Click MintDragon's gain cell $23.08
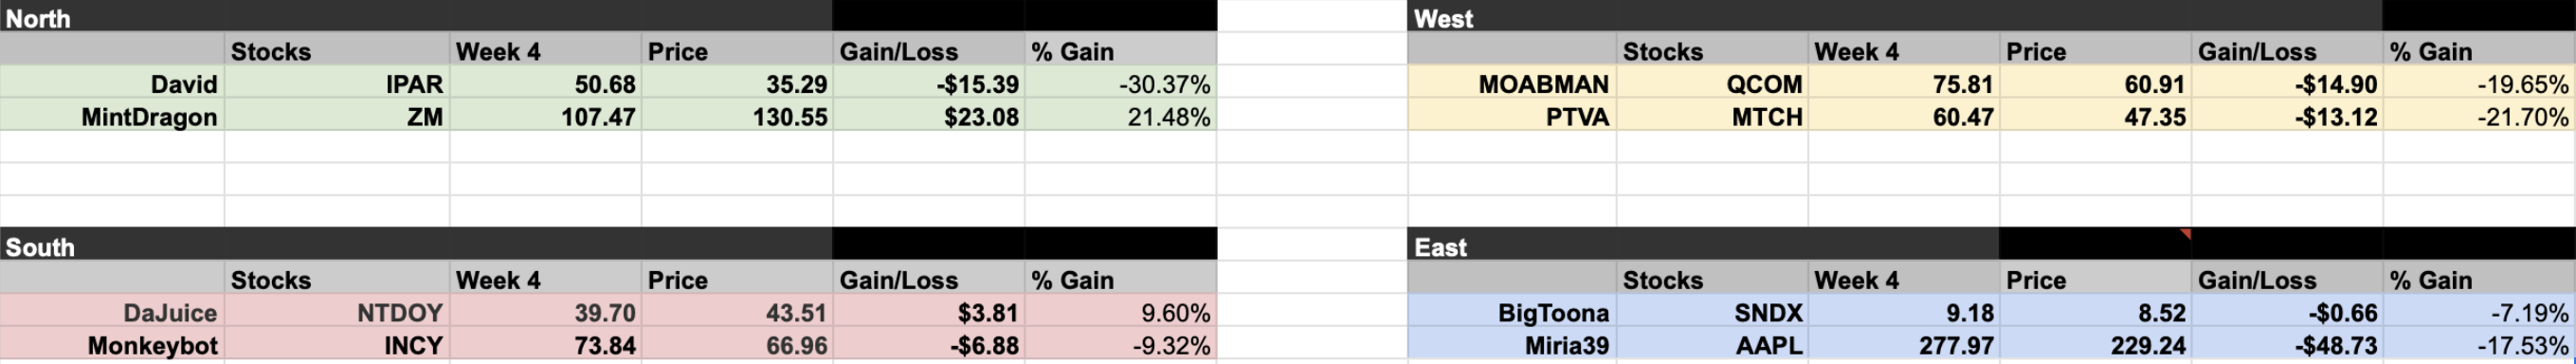This screenshot has height=364, width=2576. tap(929, 116)
